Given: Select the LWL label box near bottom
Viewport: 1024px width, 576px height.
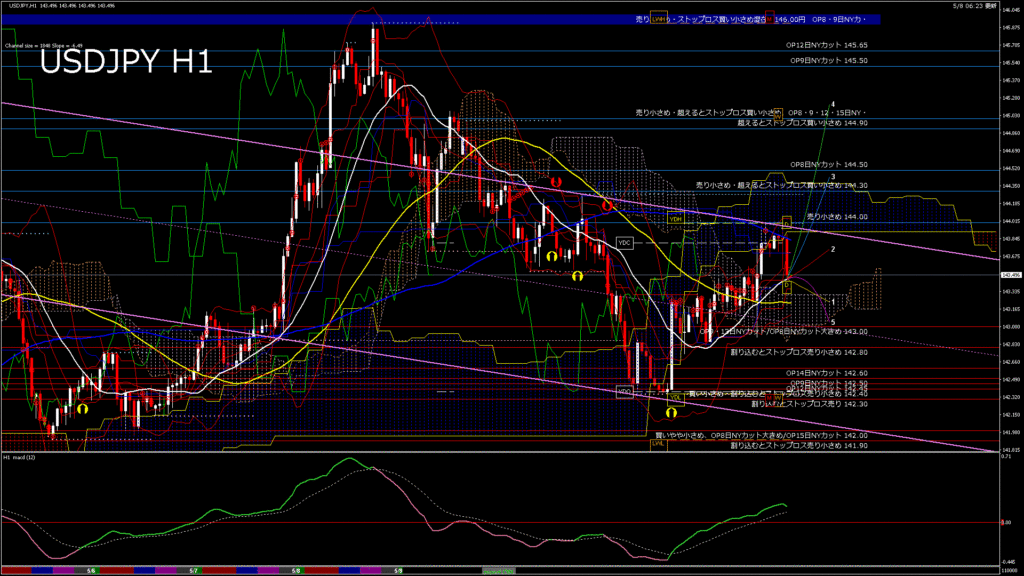Looking at the screenshot, I should (657, 443).
